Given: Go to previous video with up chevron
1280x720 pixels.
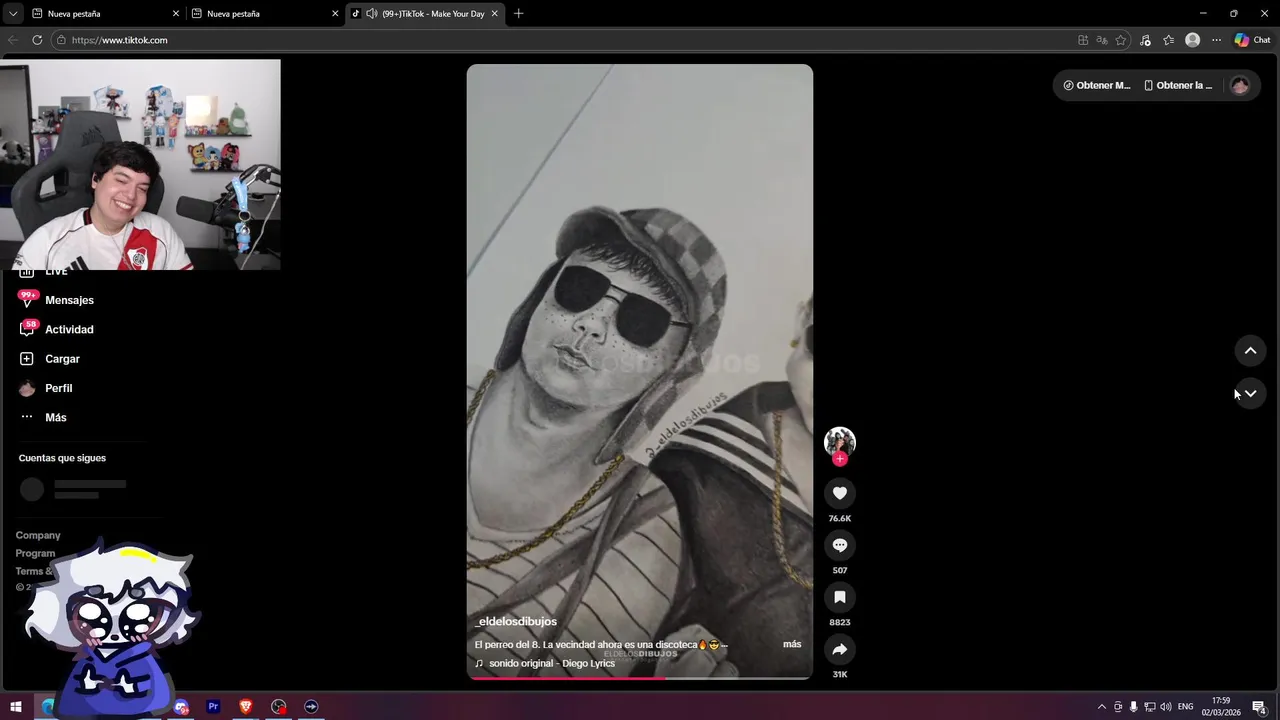Looking at the screenshot, I should coord(1250,351).
